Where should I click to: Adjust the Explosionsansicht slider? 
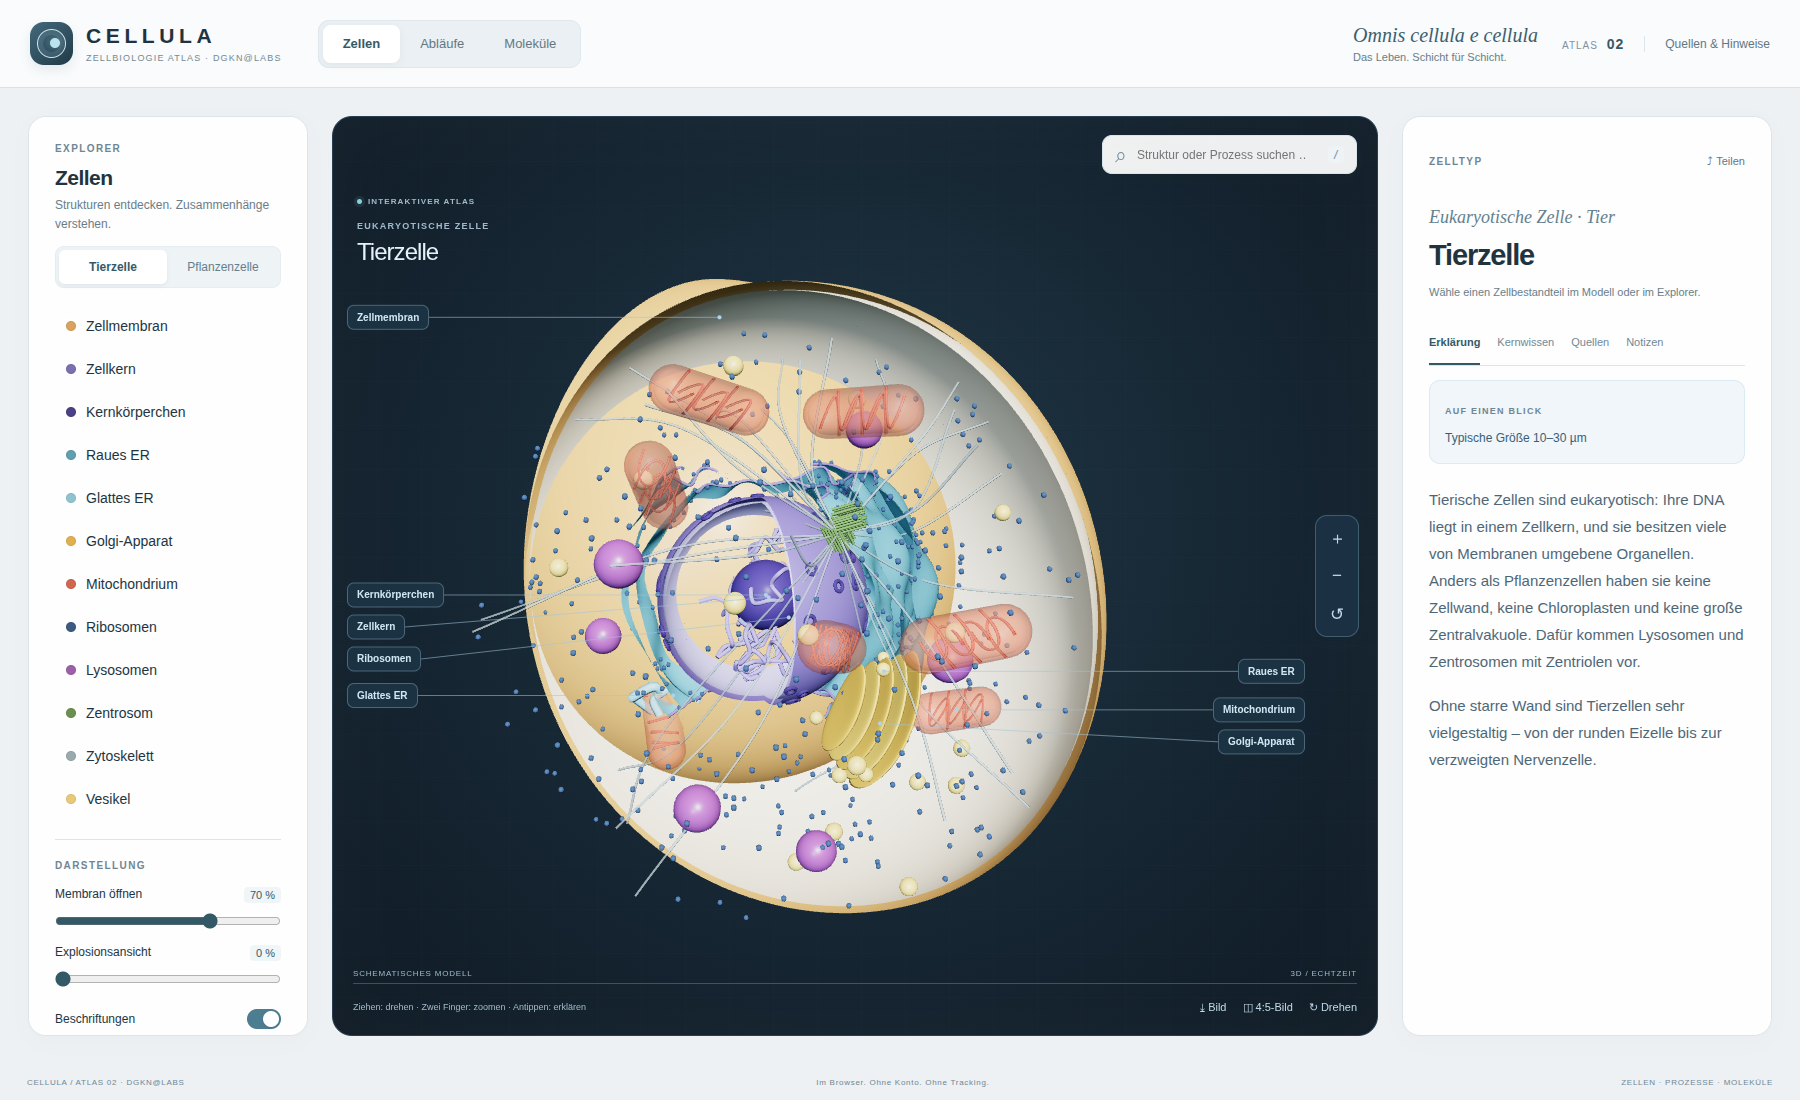coord(168,979)
